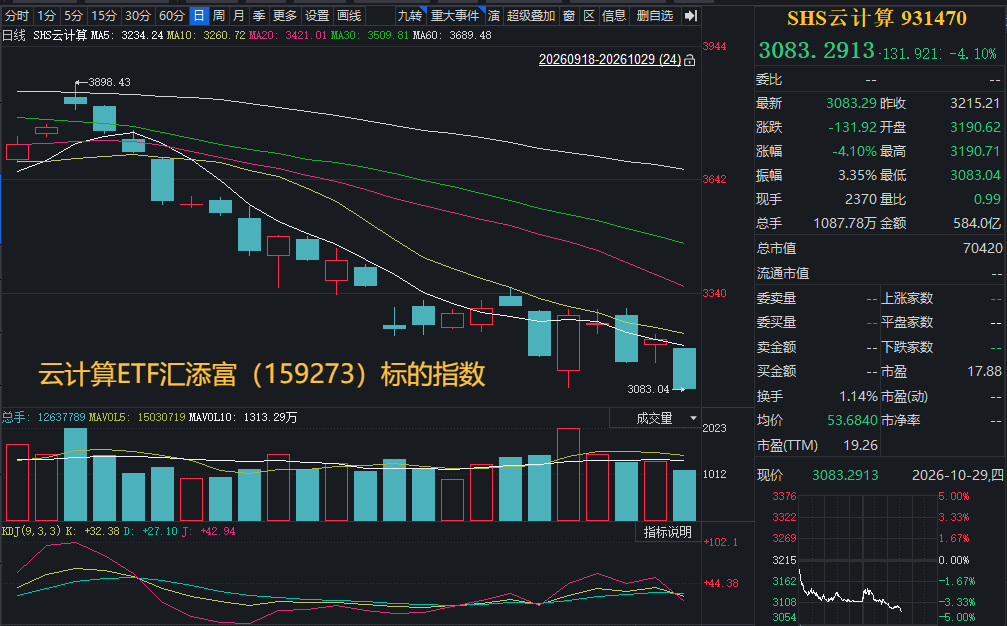Toggle 重大事件 major events display
This screenshot has height=626, width=1007.
click(x=455, y=15)
